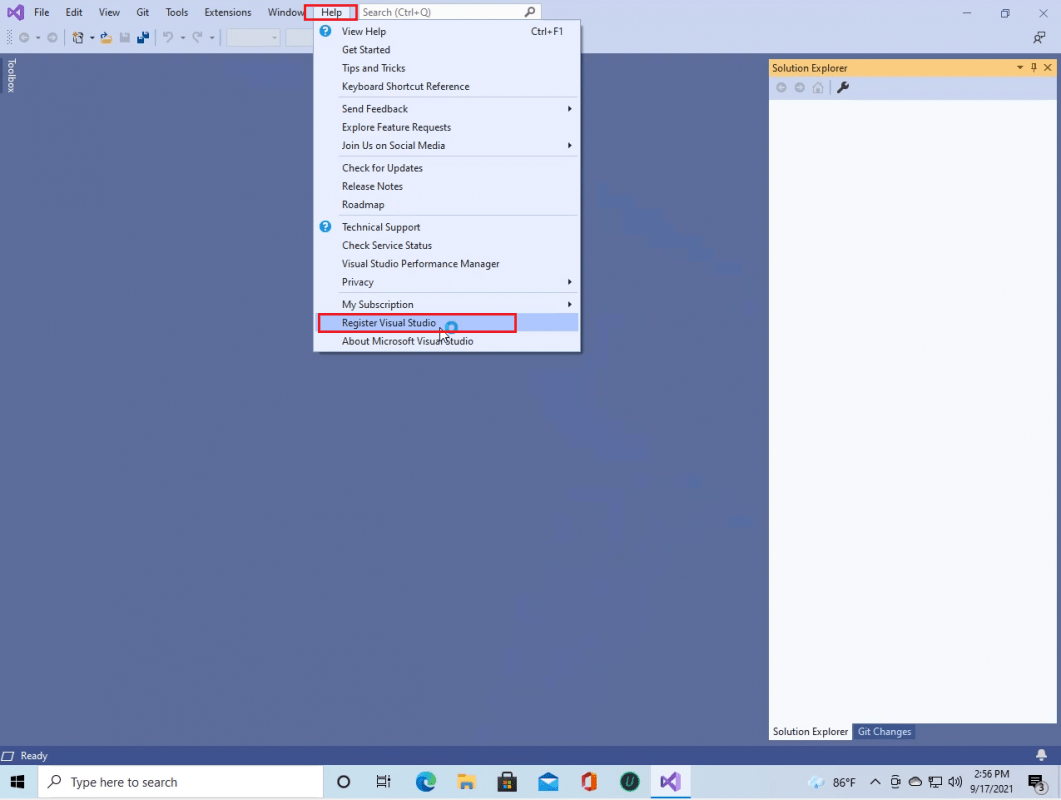Open File Explorer from the taskbar
The height and width of the screenshot is (800, 1061).
click(466, 782)
